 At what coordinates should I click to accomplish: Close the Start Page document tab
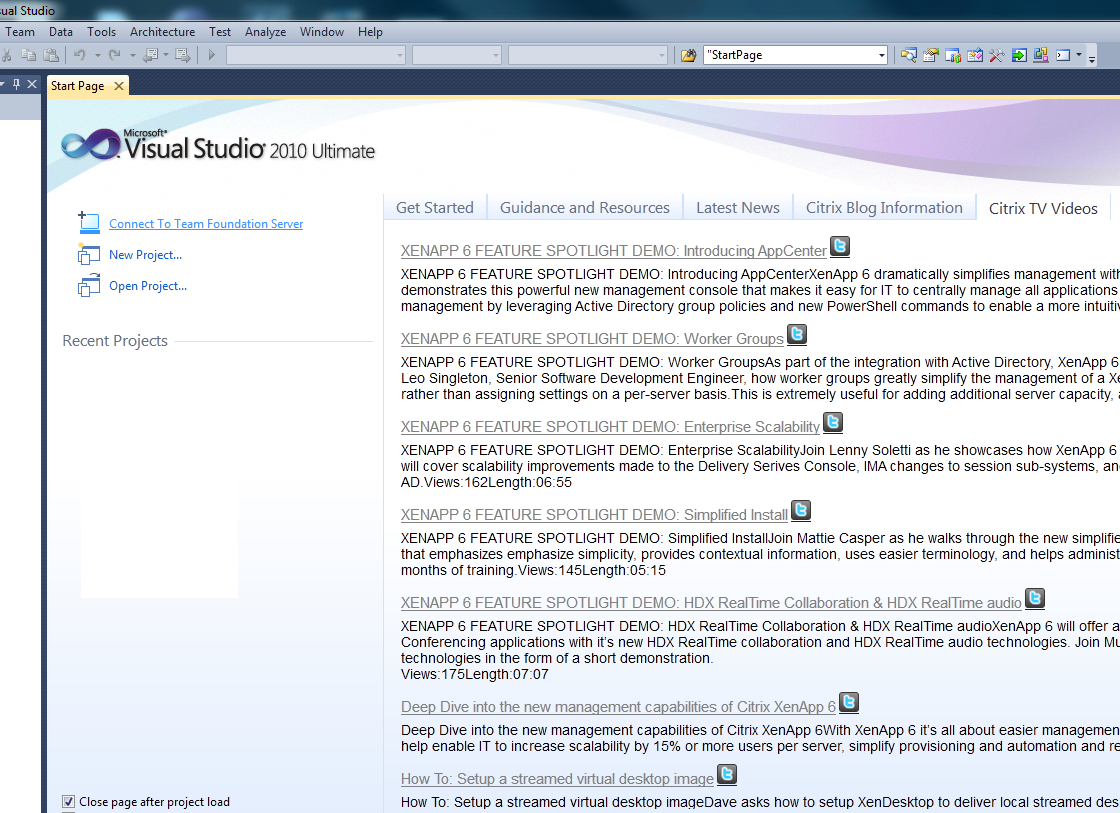[118, 86]
